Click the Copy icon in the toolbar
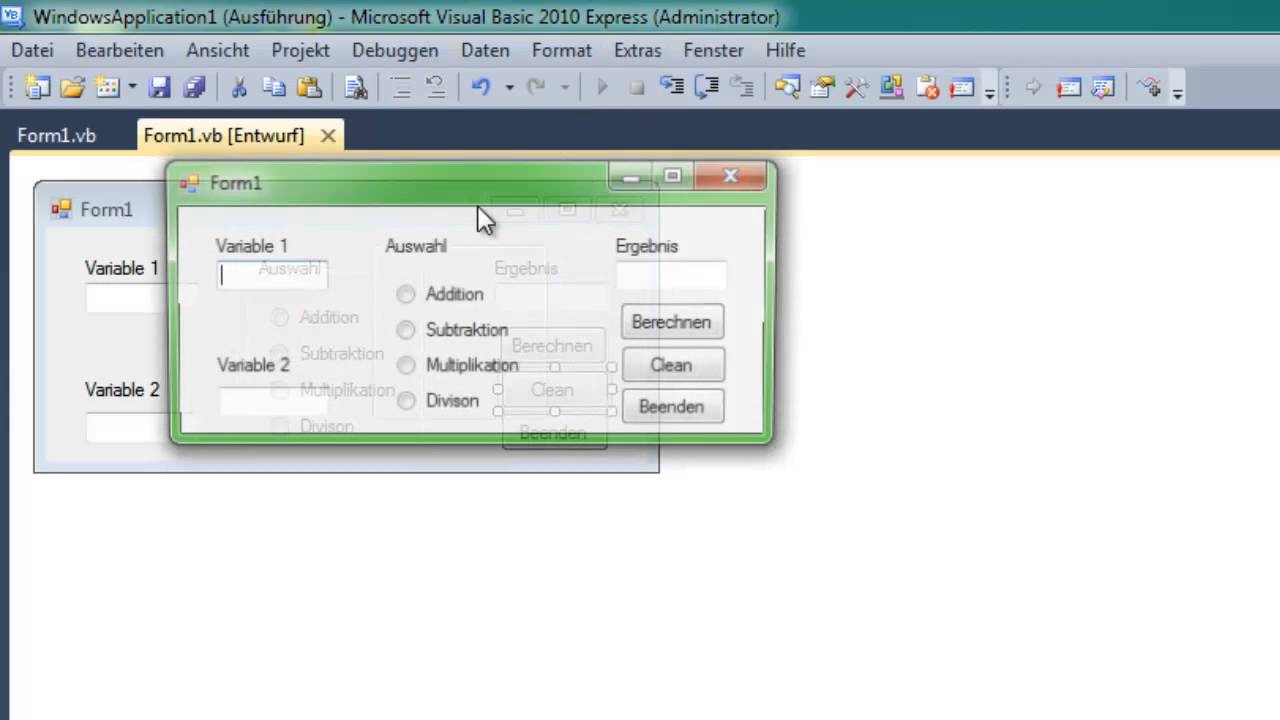This screenshot has width=1280, height=720. pos(274,87)
